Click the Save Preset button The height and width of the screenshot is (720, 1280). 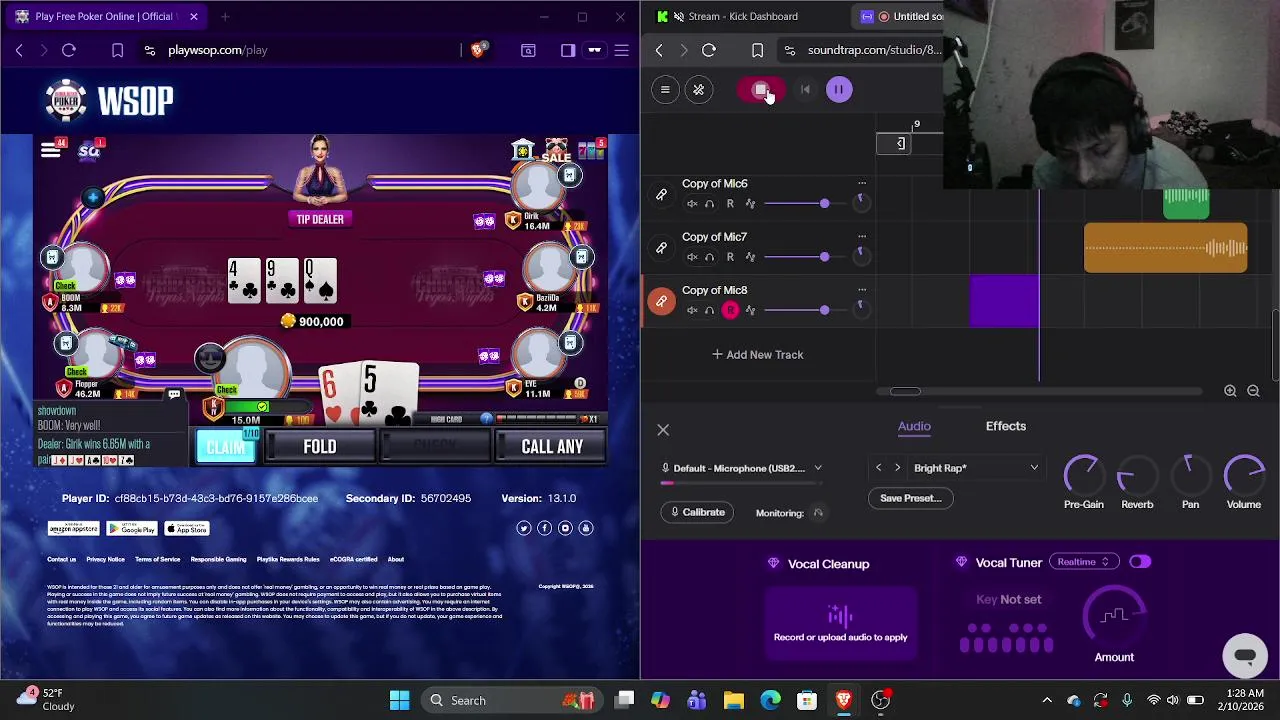pos(910,498)
